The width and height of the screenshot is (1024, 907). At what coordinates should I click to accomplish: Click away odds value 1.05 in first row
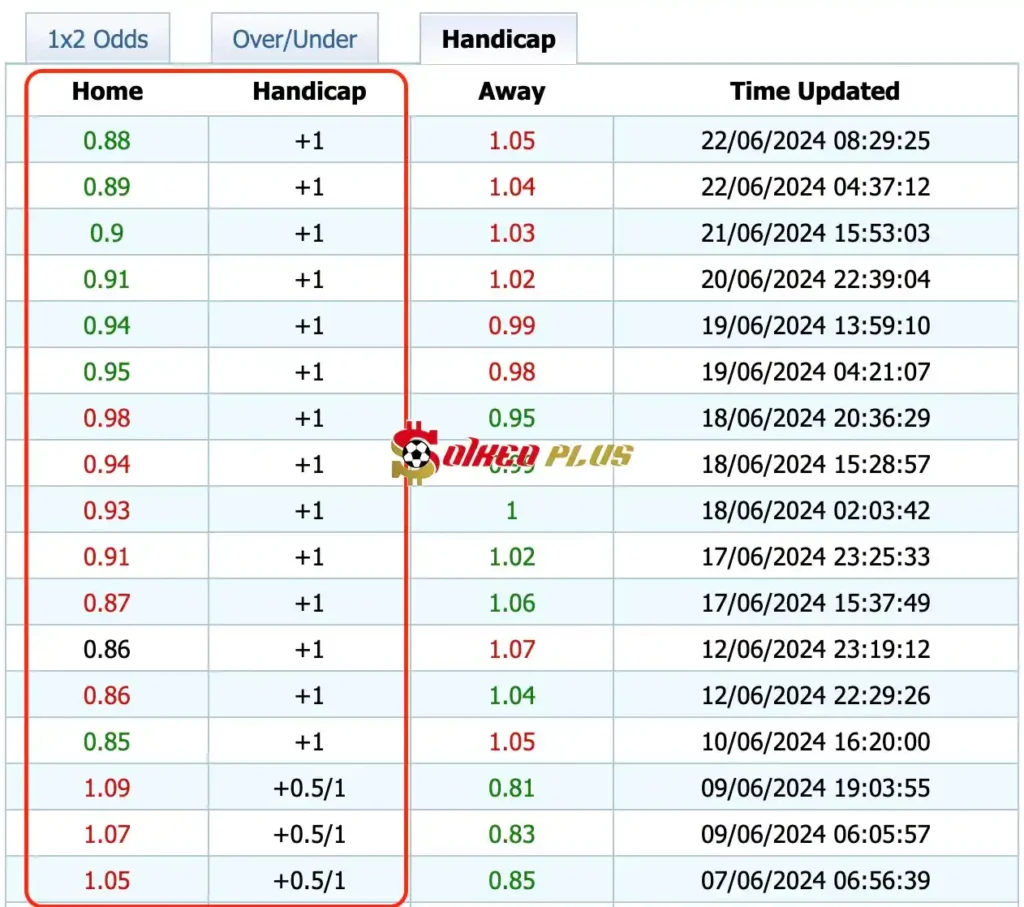tap(511, 141)
